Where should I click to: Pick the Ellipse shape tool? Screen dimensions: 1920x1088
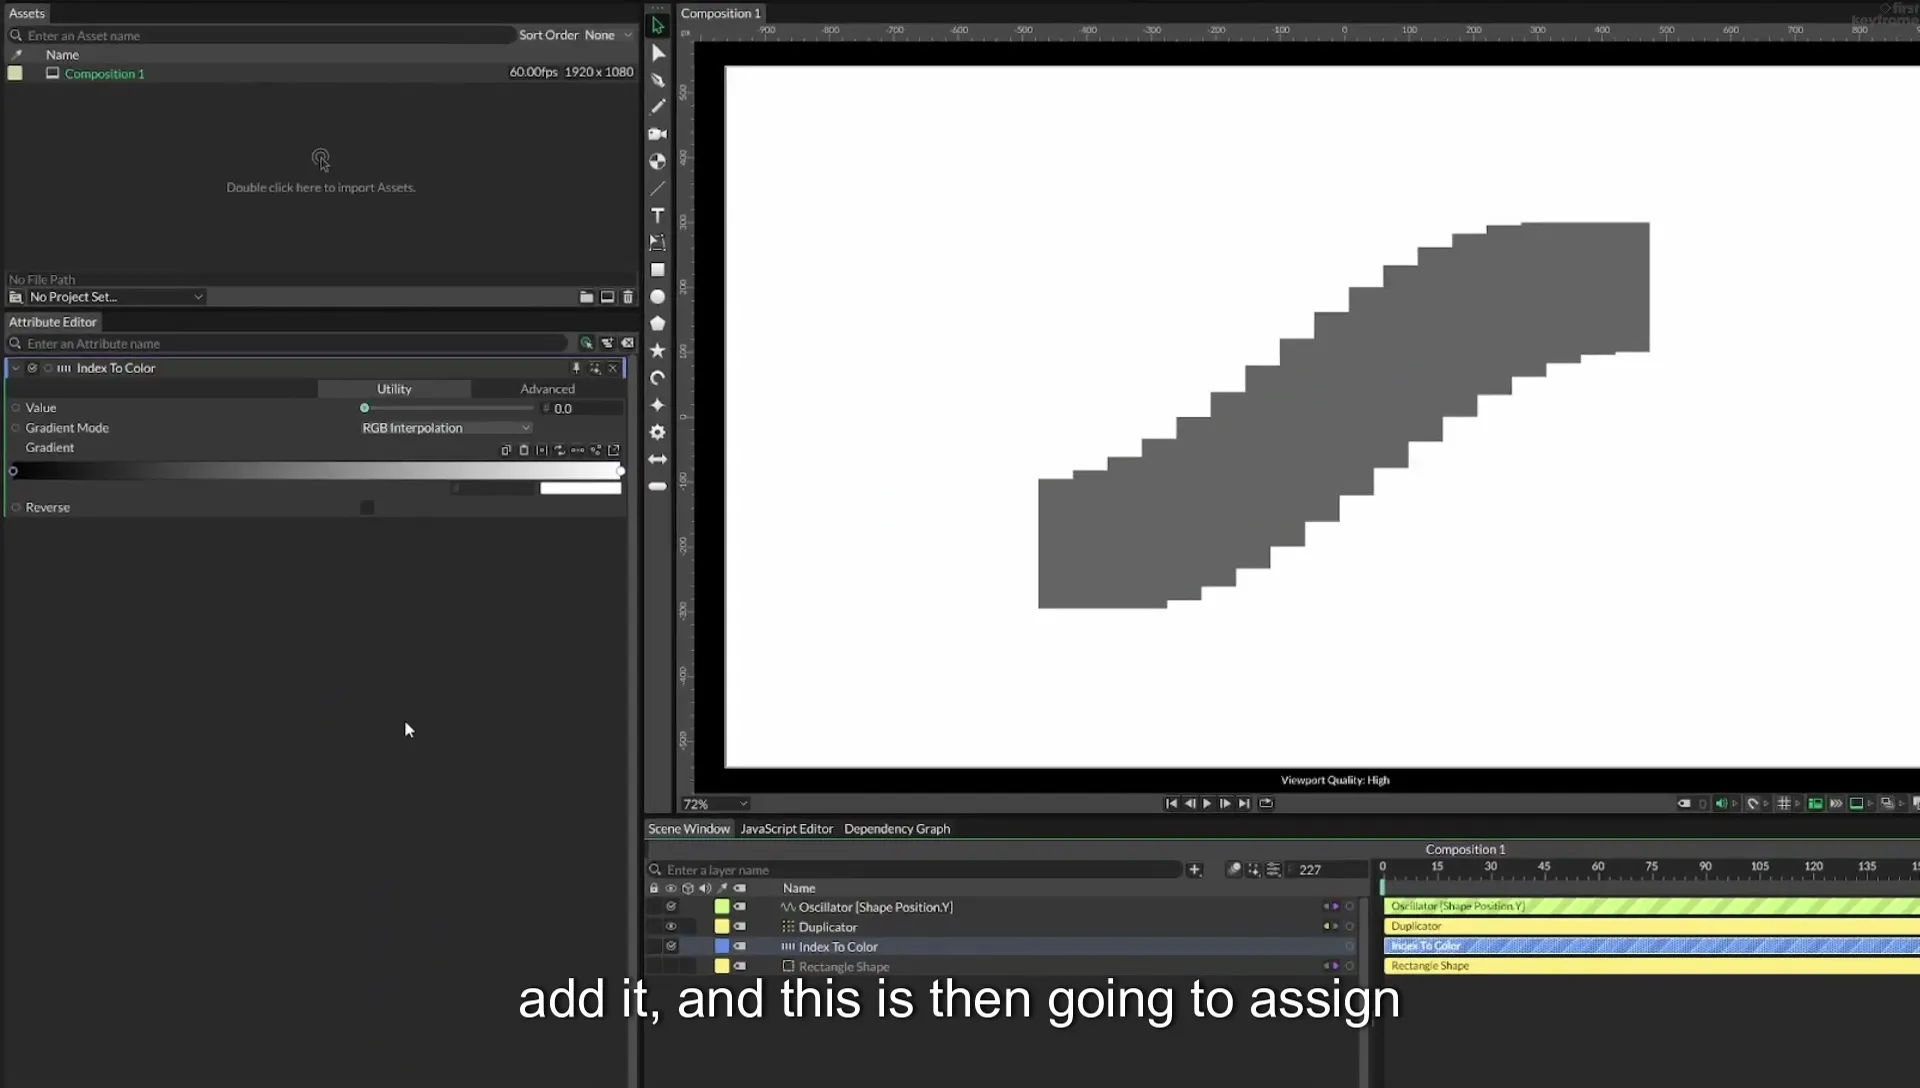point(657,297)
